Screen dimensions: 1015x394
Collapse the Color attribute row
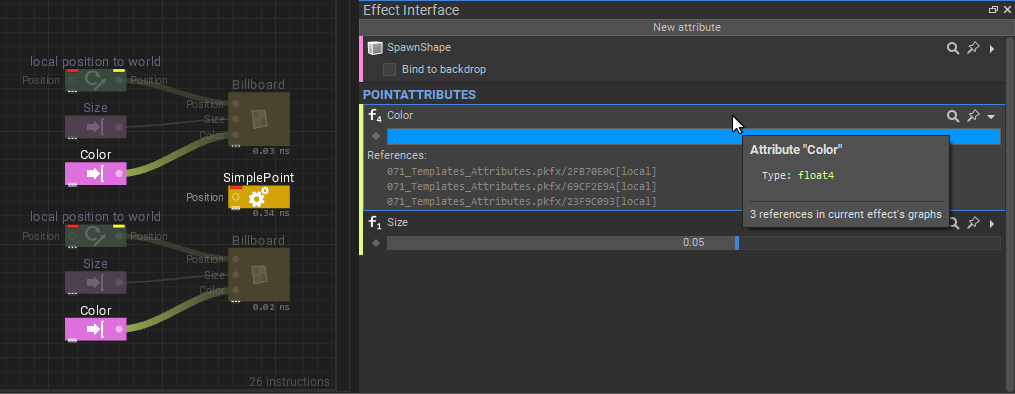[x=991, y=116]
